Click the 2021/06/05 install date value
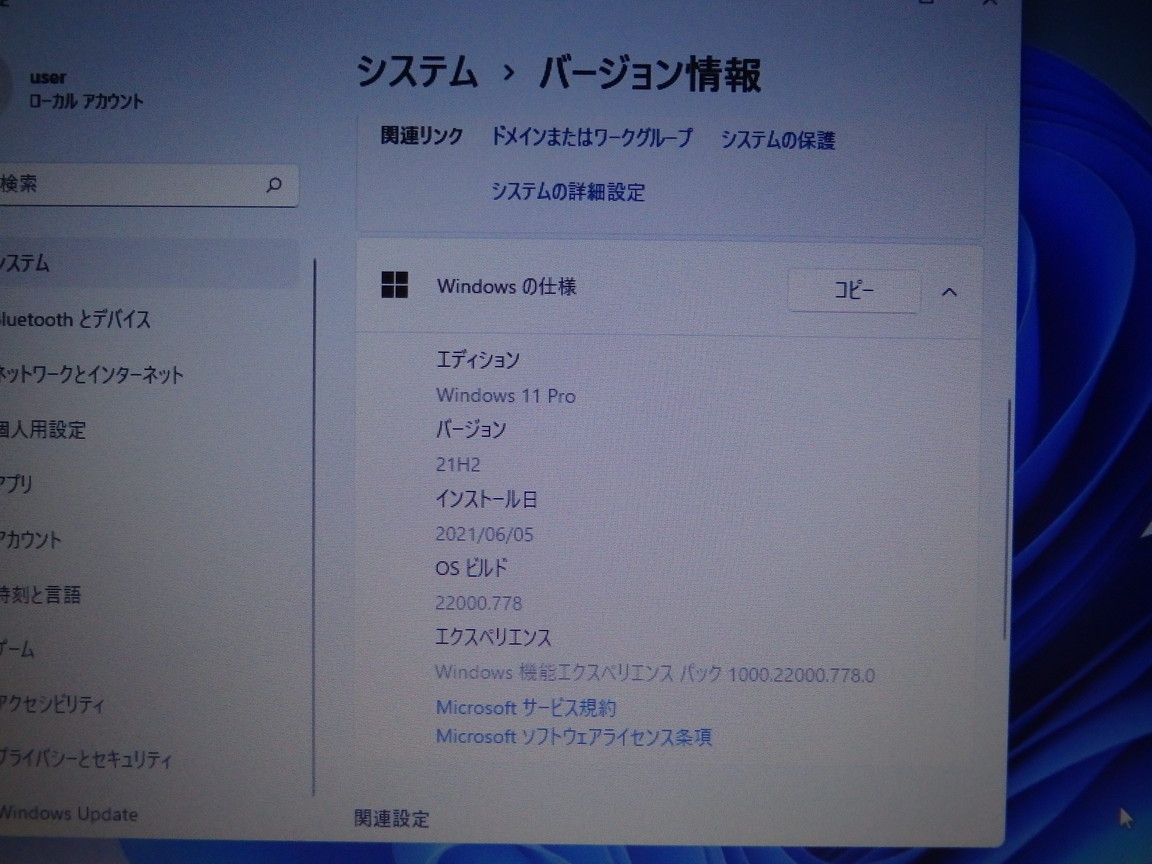Screen dimensions: 1152x864 484,534
